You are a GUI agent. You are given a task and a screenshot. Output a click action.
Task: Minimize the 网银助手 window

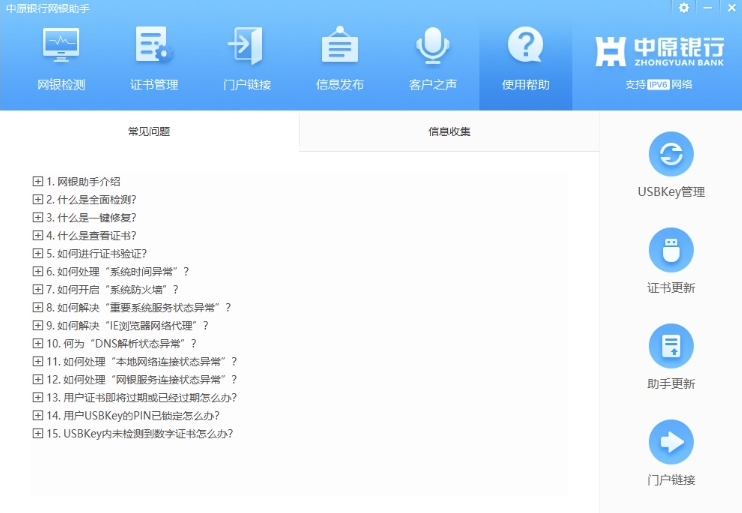click(x=708, y=8)
